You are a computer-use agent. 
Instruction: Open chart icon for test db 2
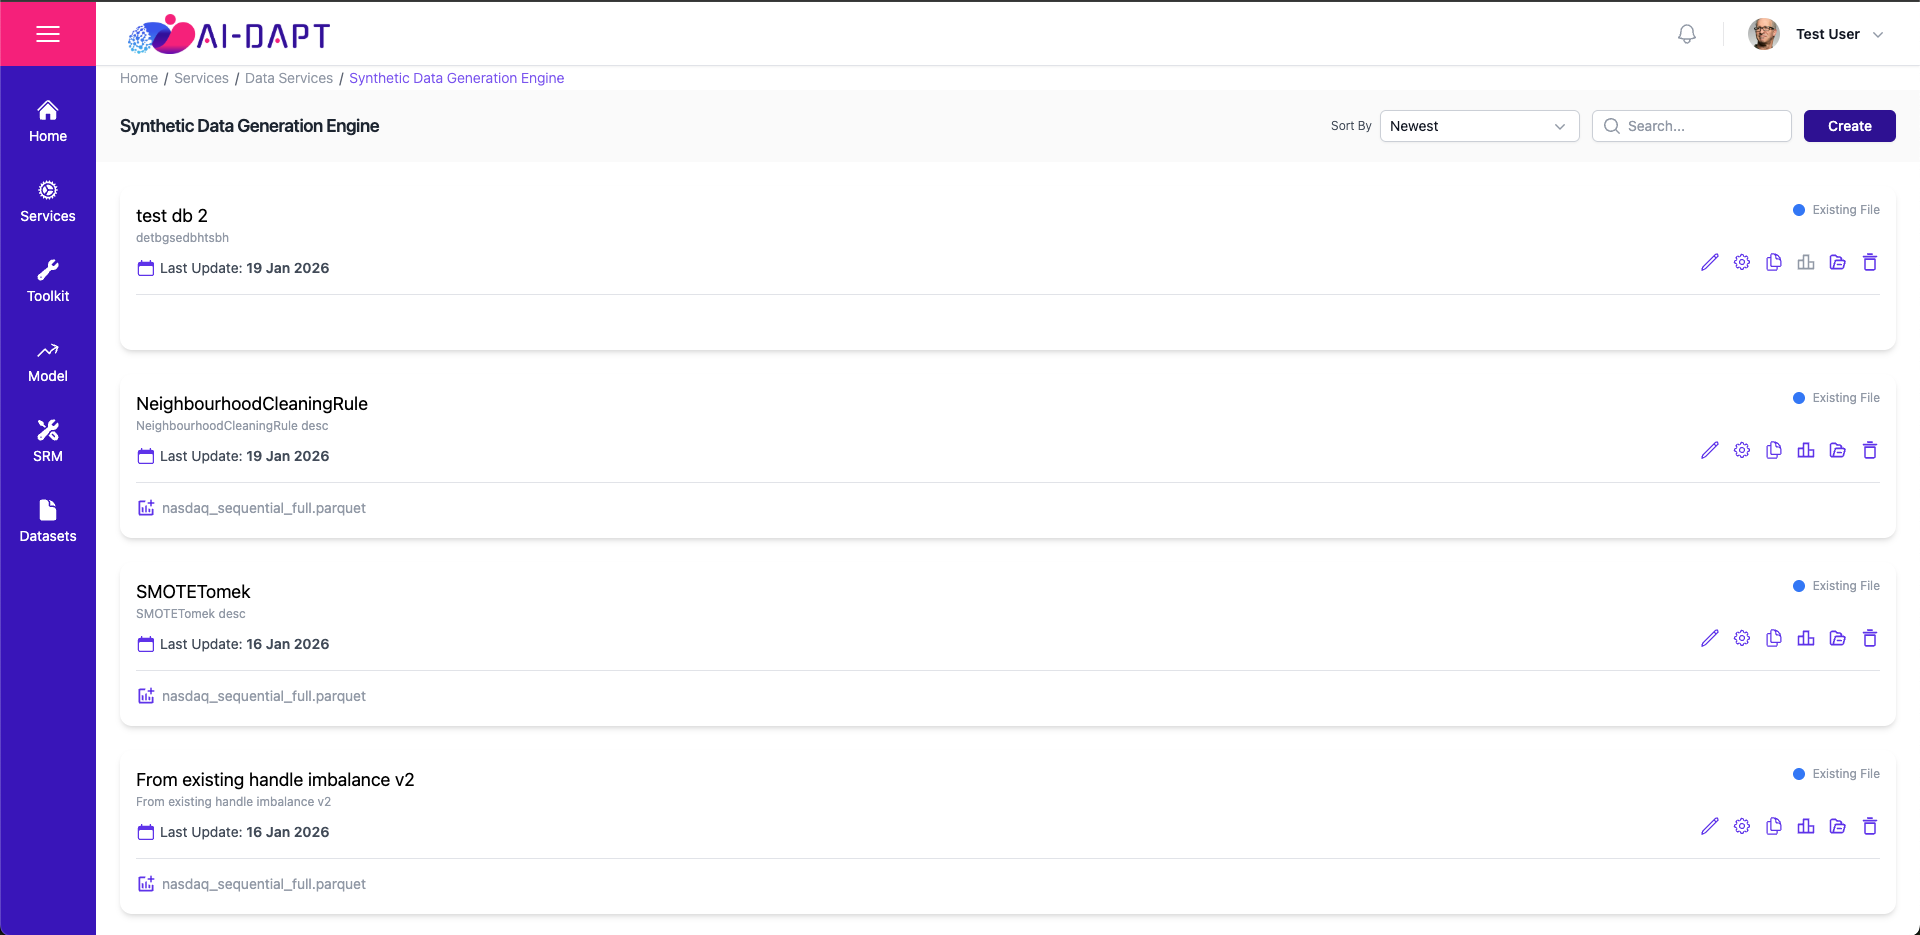pyautogui.click(x=1806, y=262)
